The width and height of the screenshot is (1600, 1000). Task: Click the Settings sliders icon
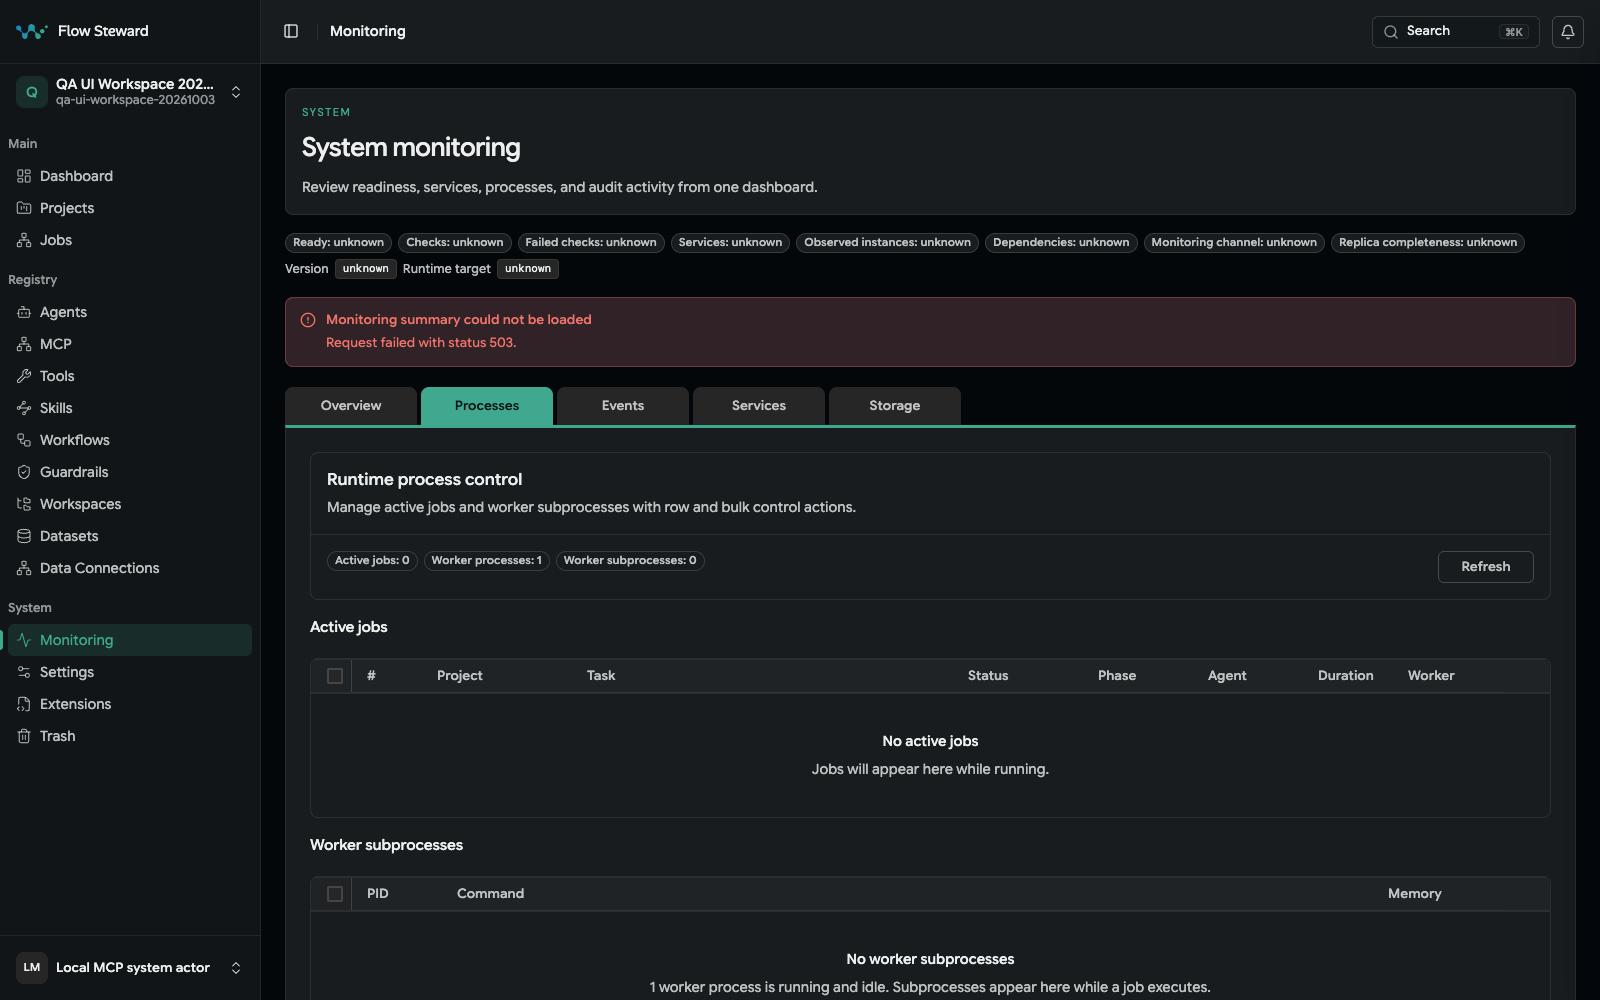[x=24, y=672]
